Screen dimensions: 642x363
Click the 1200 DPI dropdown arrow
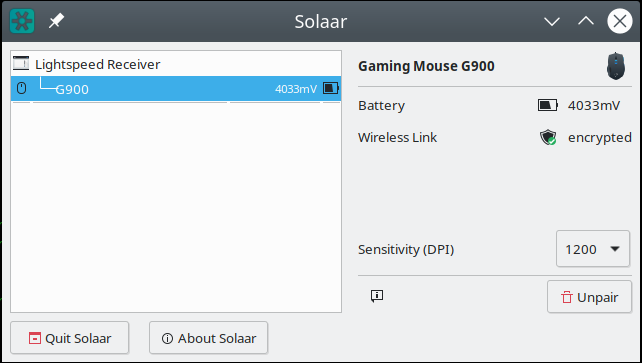coord(615,249)
